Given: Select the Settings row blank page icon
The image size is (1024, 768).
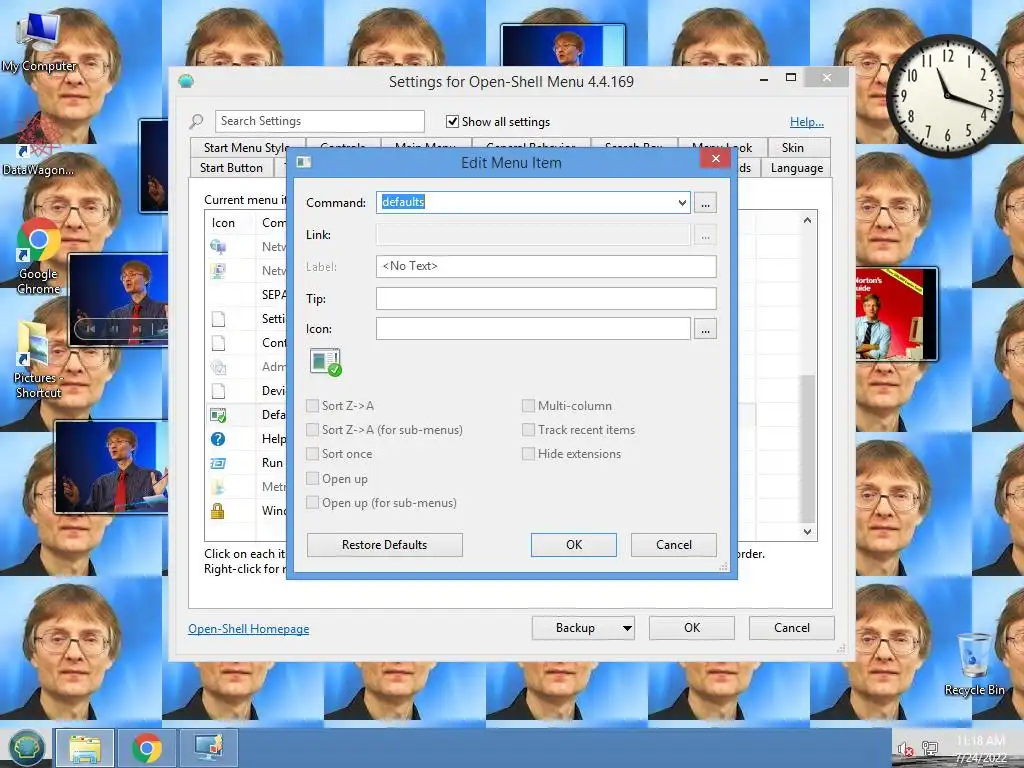Looking at the screenshot, I should (218, 319).
